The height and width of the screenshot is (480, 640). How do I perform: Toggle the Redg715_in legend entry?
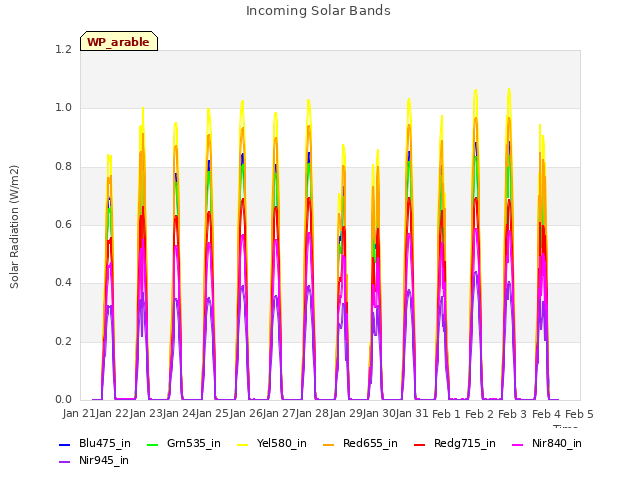[x=455, y=443]
